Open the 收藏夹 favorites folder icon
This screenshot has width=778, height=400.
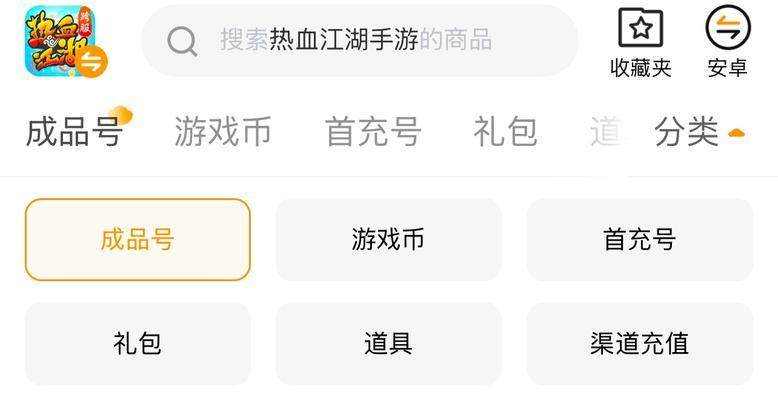[x=640, y=28]
